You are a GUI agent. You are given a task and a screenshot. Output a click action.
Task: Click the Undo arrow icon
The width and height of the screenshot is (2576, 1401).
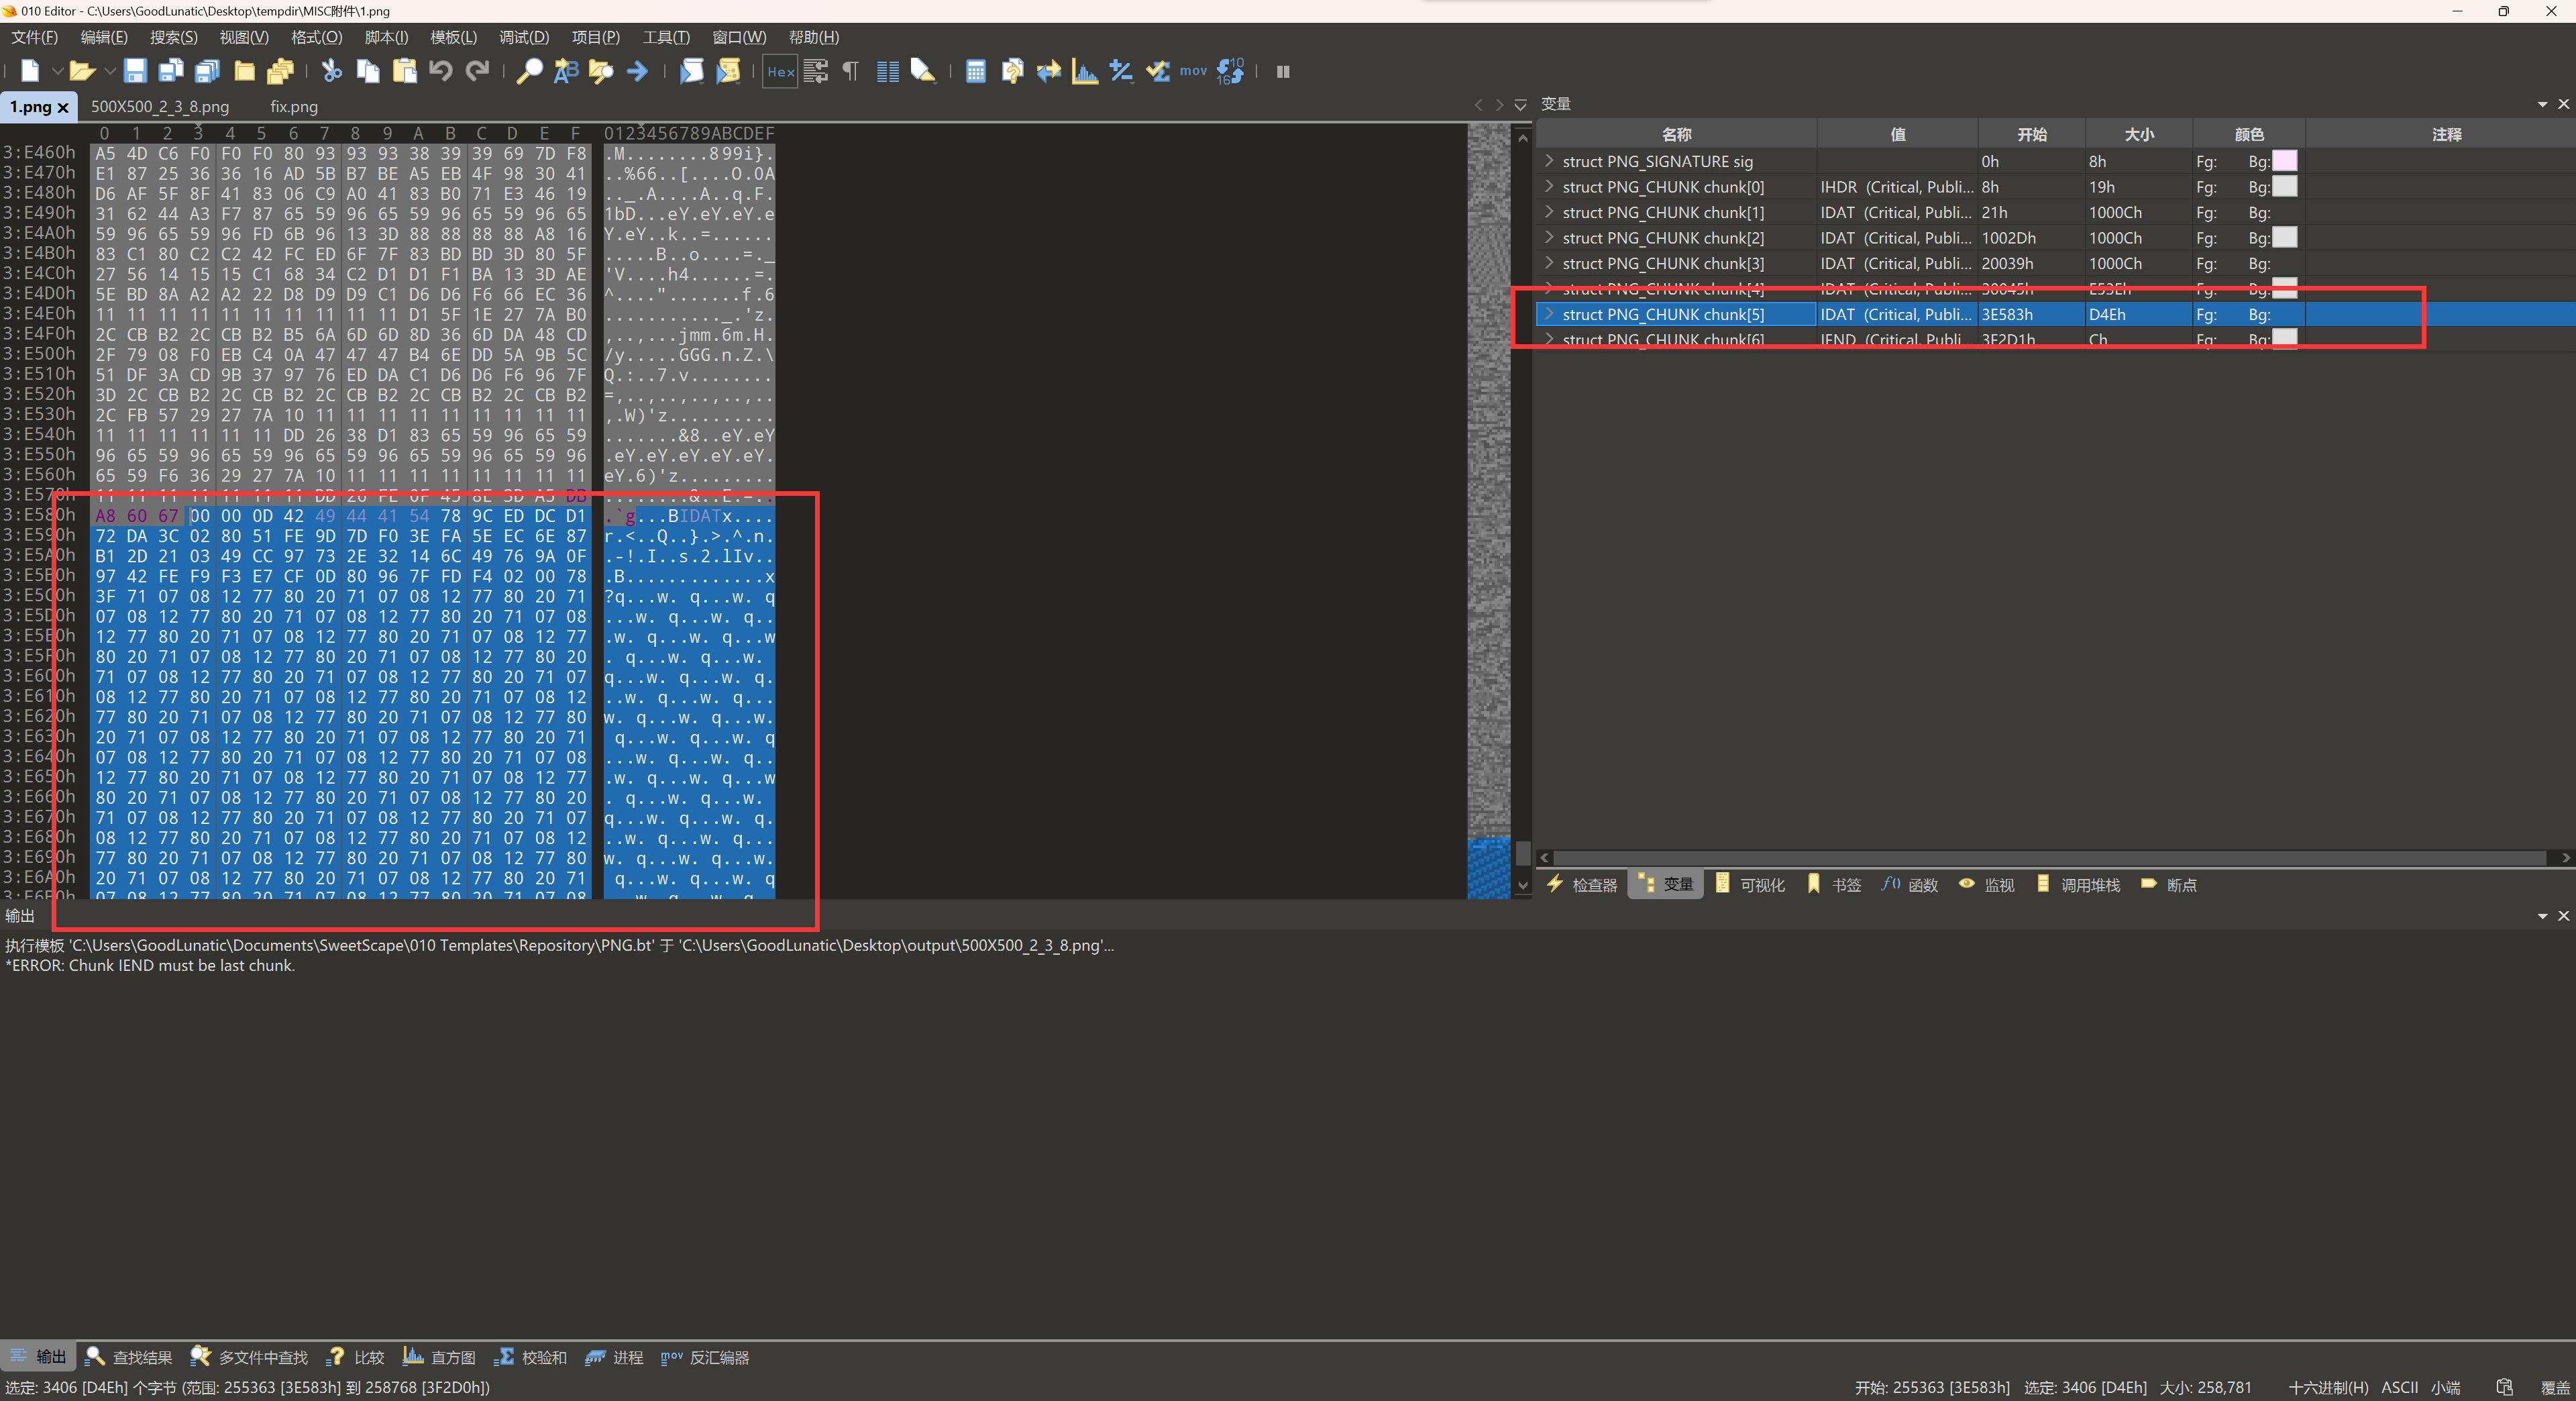[x=441, y=71]
